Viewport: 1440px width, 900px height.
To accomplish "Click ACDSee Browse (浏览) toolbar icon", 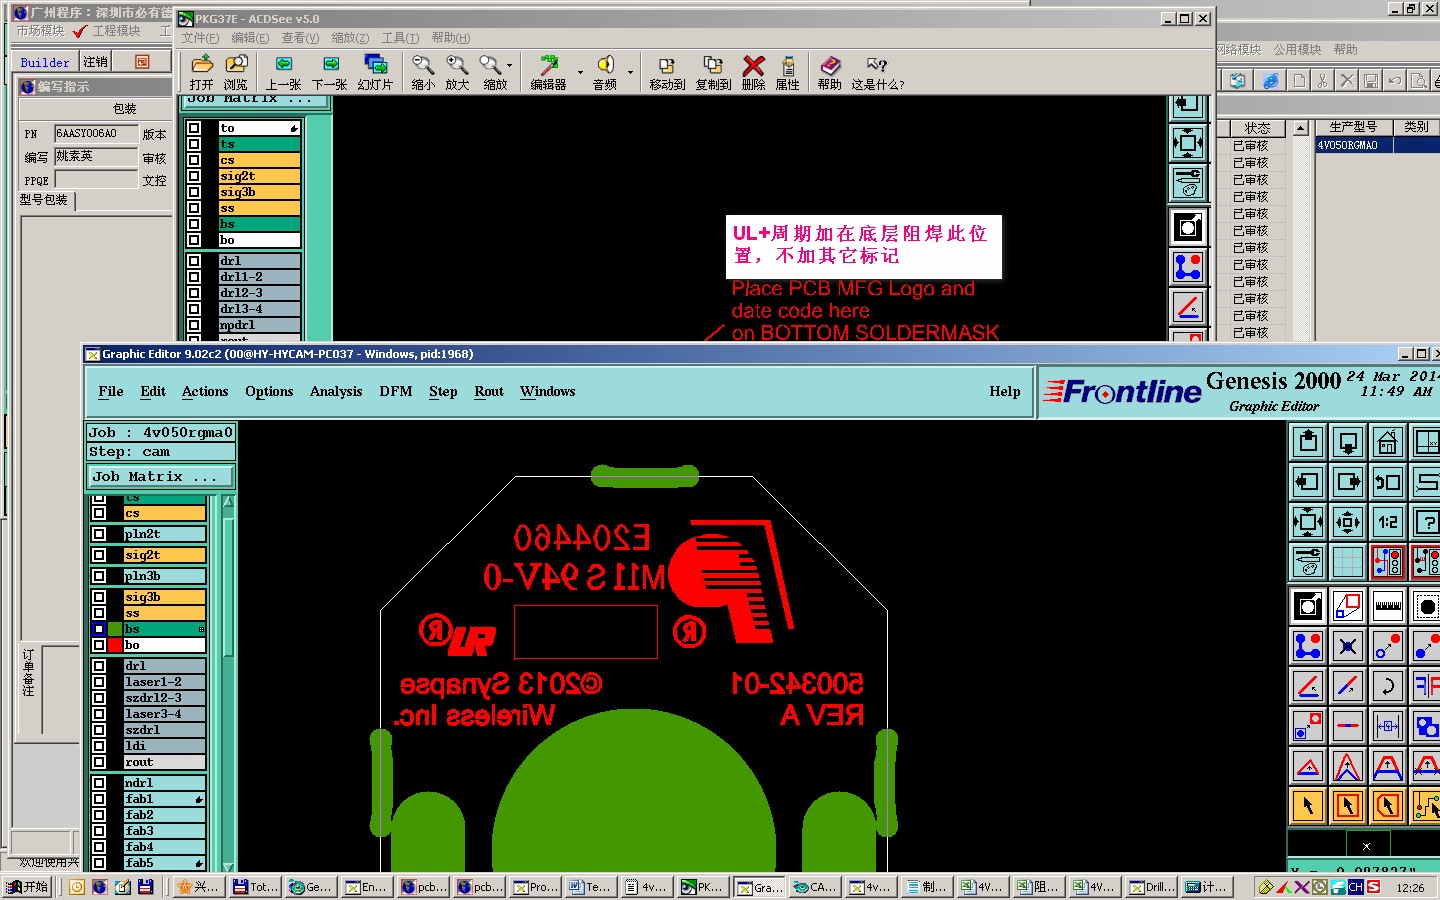I will pos(236,72).
